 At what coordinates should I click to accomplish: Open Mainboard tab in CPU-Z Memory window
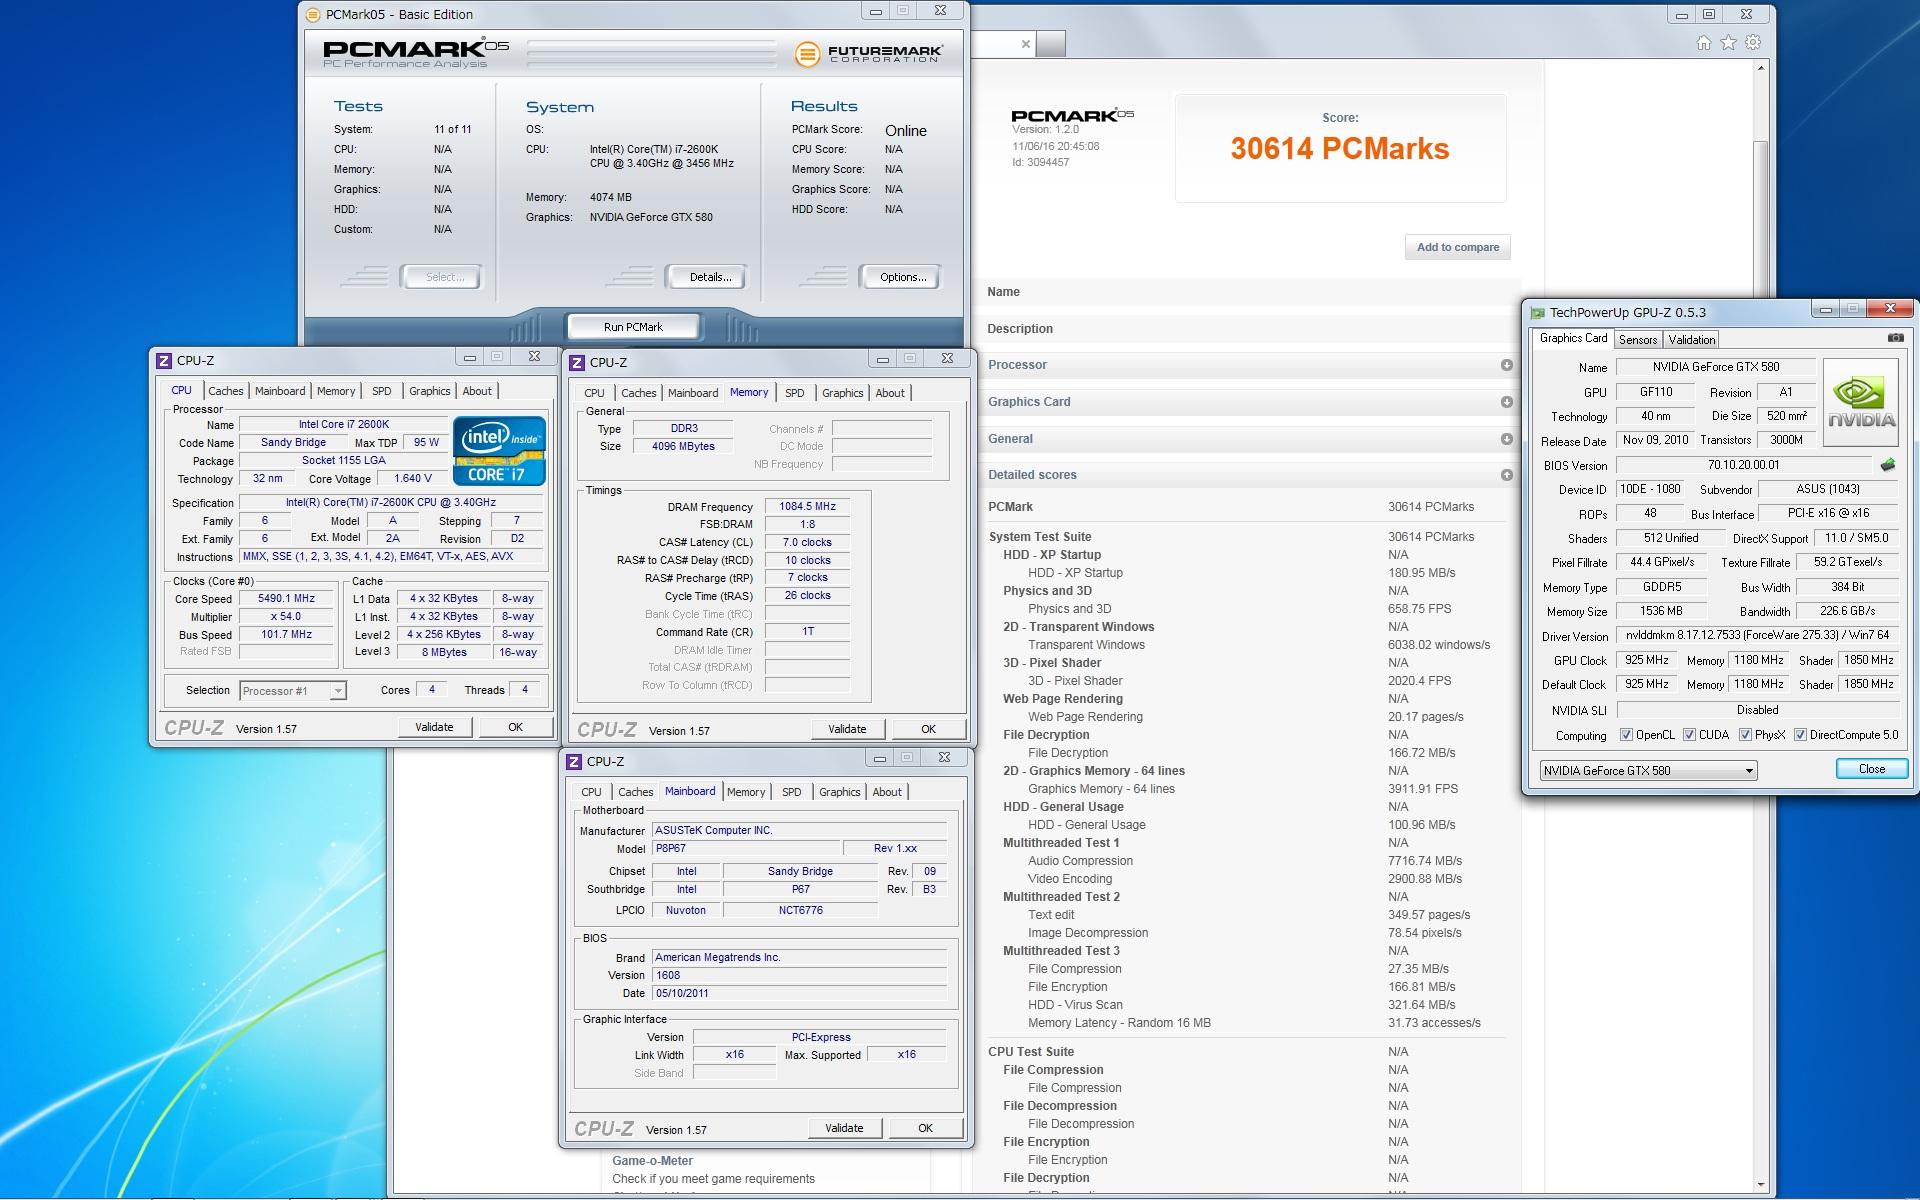pyautogui.click(x=693, y=393)
